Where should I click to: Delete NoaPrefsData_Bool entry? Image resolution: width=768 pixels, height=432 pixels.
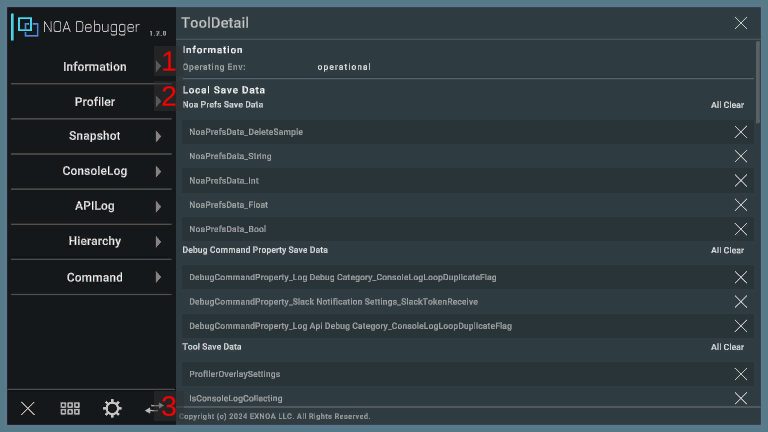(x=741, y=229)
